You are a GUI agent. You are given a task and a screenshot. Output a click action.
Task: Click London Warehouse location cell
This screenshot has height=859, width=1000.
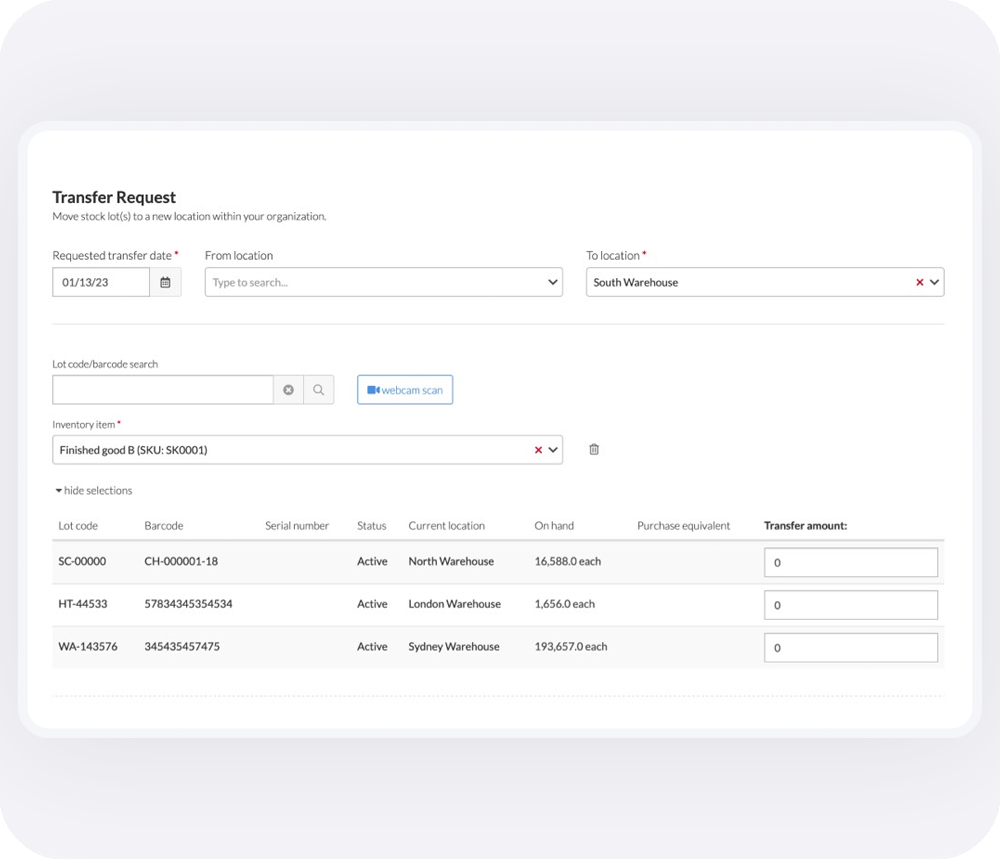(x=455, y=604)
